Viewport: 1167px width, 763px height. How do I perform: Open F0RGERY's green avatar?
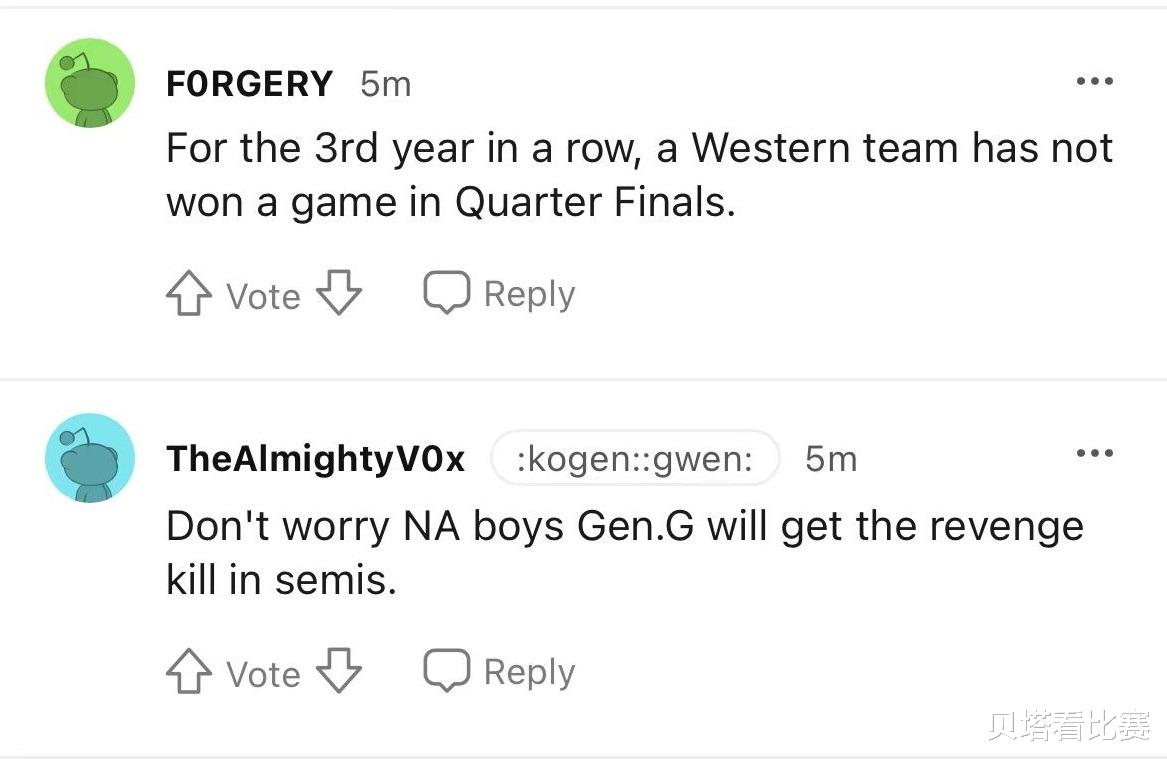coord(90,83)
